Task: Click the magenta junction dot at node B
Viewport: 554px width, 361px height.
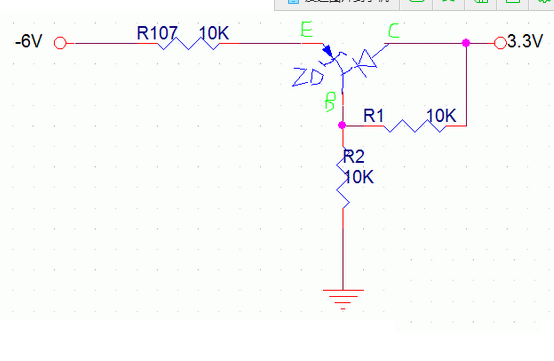Action: coord(342,125)
